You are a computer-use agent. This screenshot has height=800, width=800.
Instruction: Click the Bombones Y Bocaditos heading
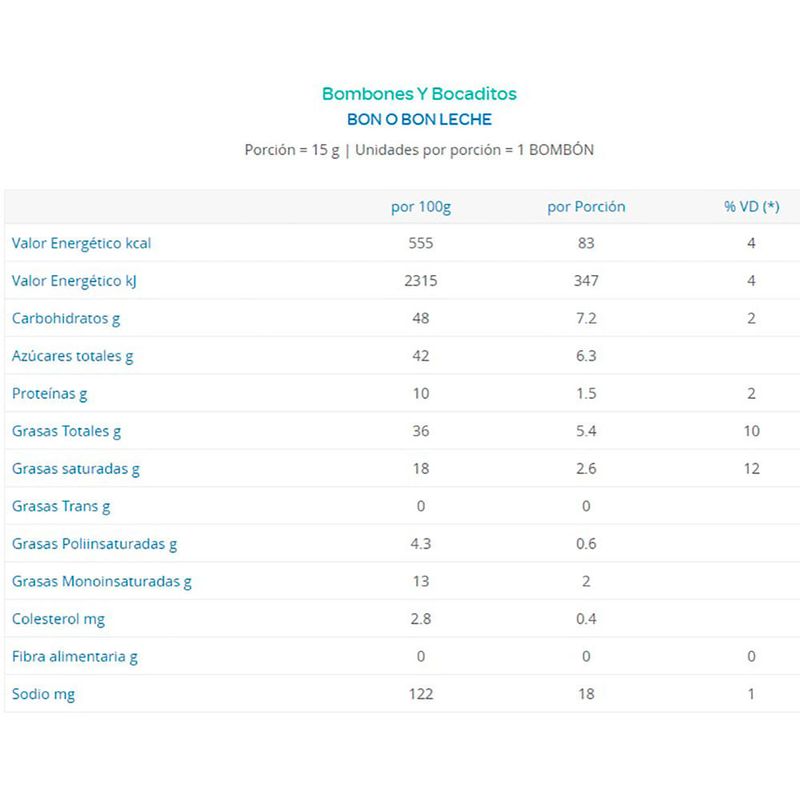(x=419, y=94)
